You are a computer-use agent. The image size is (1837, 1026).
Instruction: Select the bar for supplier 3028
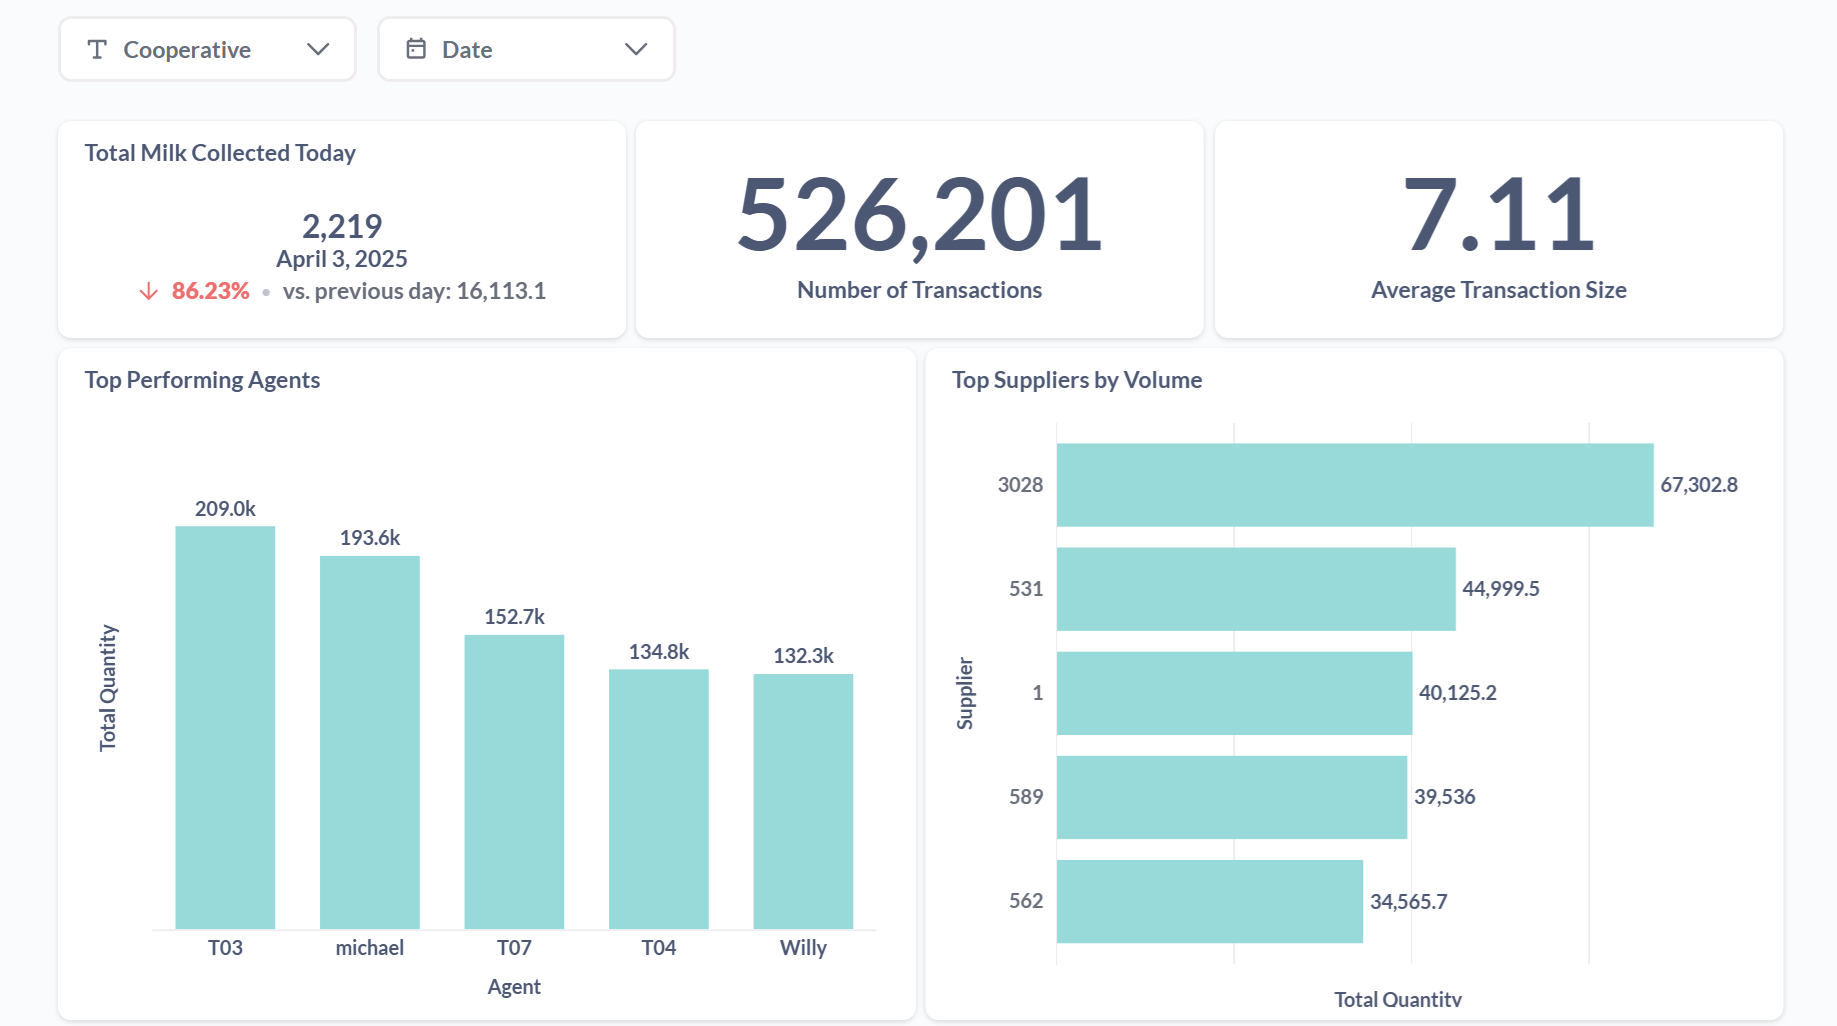1355,485
